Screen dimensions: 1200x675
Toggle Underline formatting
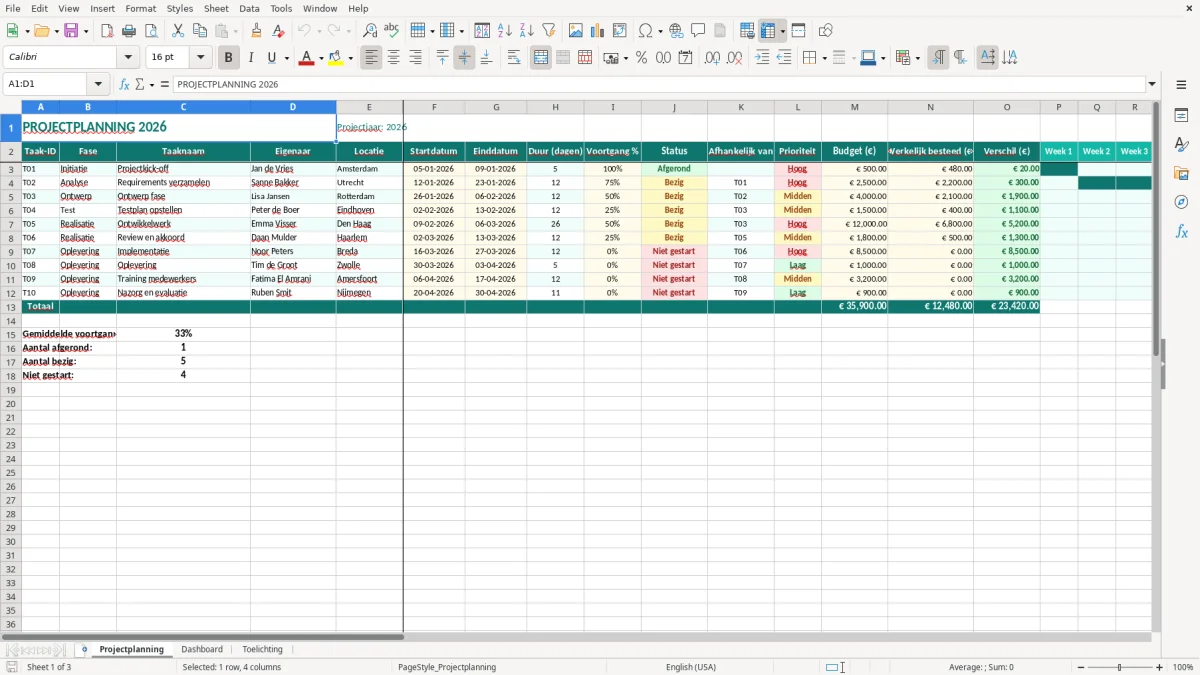[x=272, y=58]
